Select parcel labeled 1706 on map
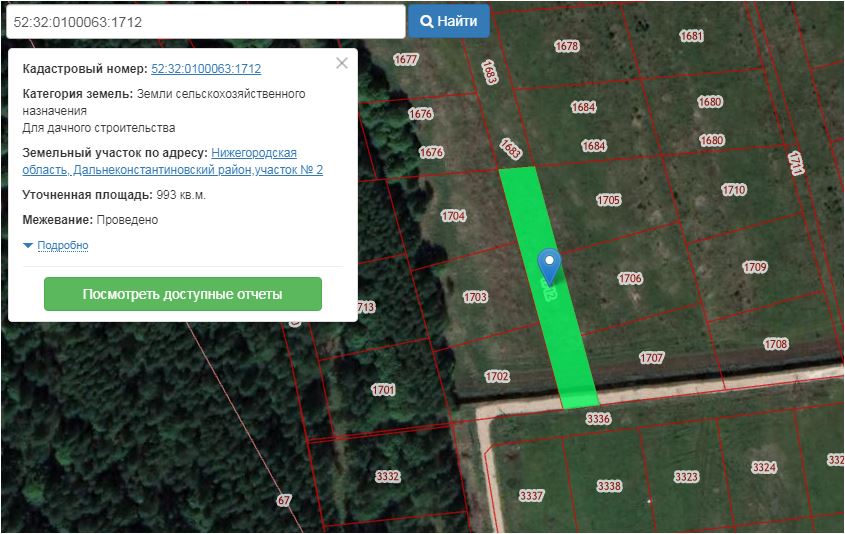Image resolution: width=845 pixels, height=534 pixels. (630, 278)
